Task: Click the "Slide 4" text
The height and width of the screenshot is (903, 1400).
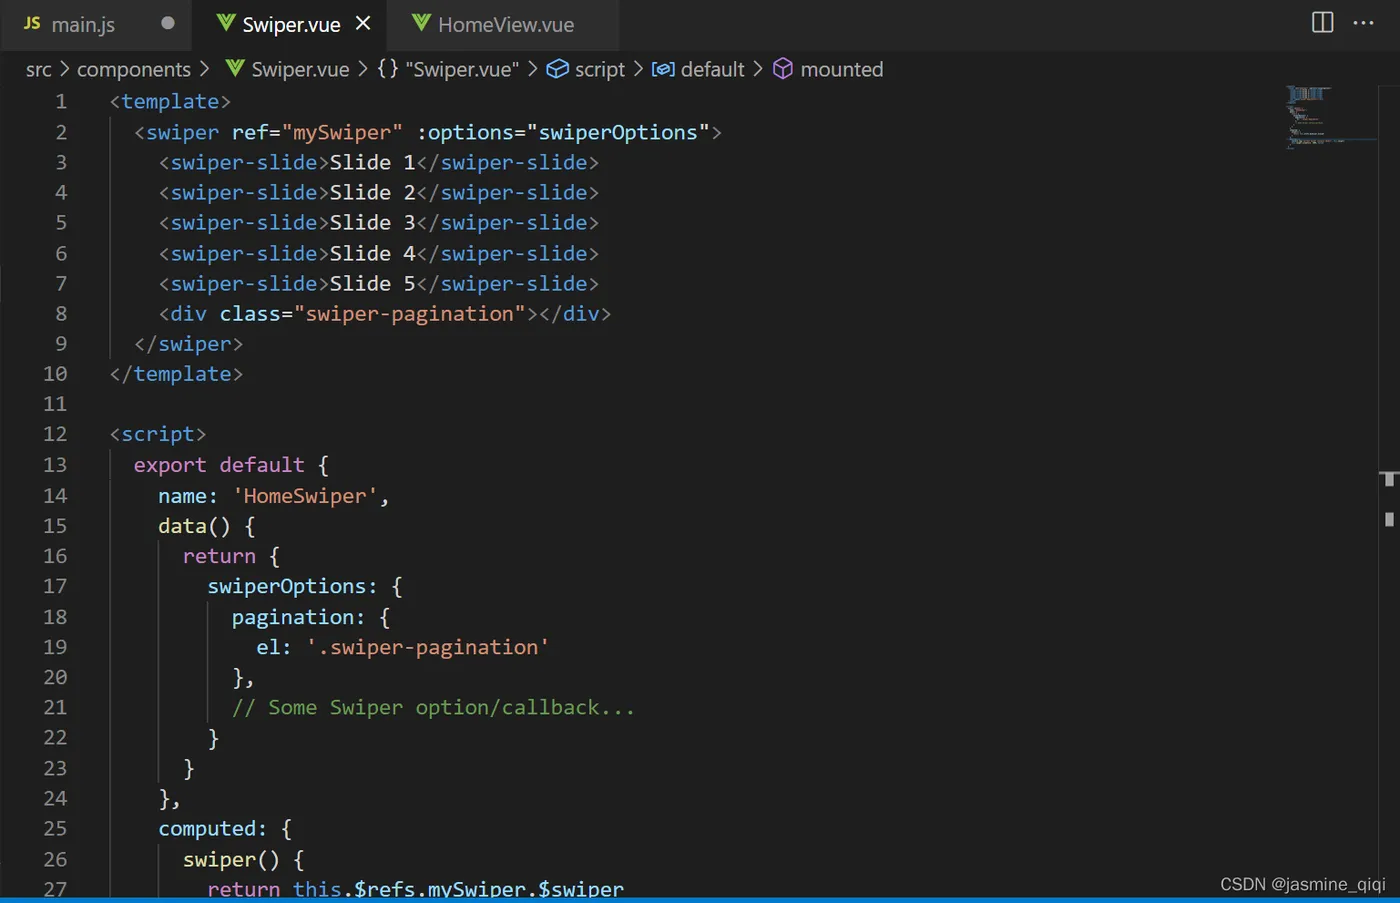Action: point(372,253)
